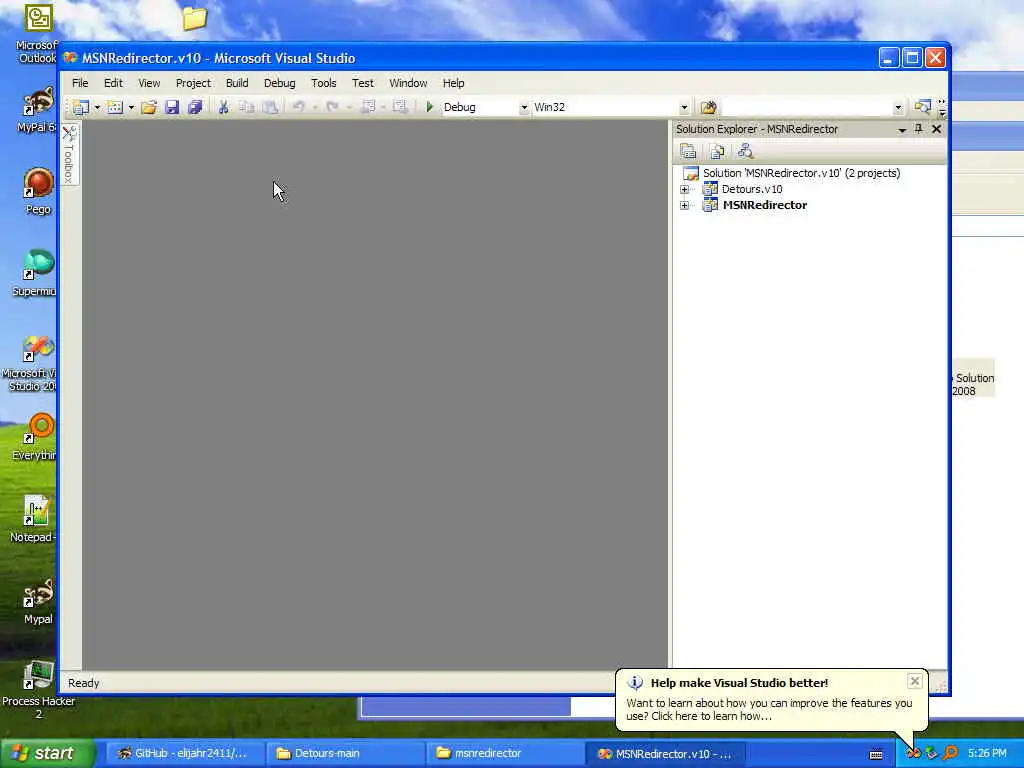The width and height of the screenshot is (1024, 768).
Task: Select the Pego desktop icon
Action: 38,191
